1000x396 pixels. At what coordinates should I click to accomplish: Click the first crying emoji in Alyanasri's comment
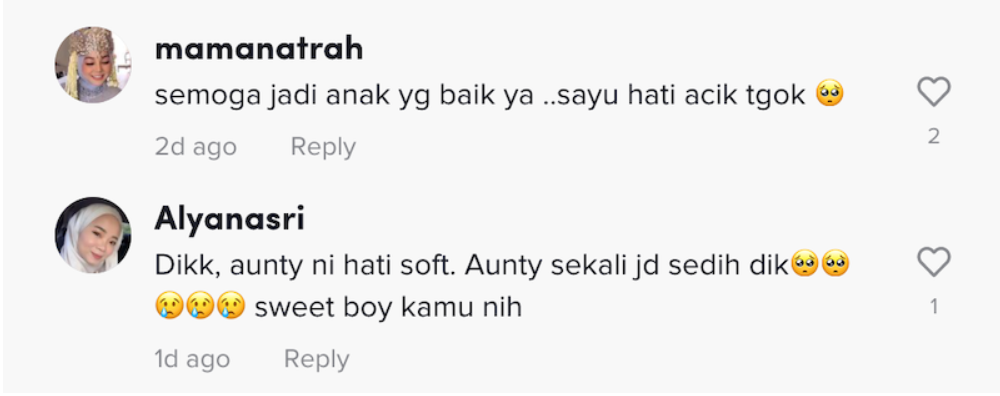(x=168, y=307)
